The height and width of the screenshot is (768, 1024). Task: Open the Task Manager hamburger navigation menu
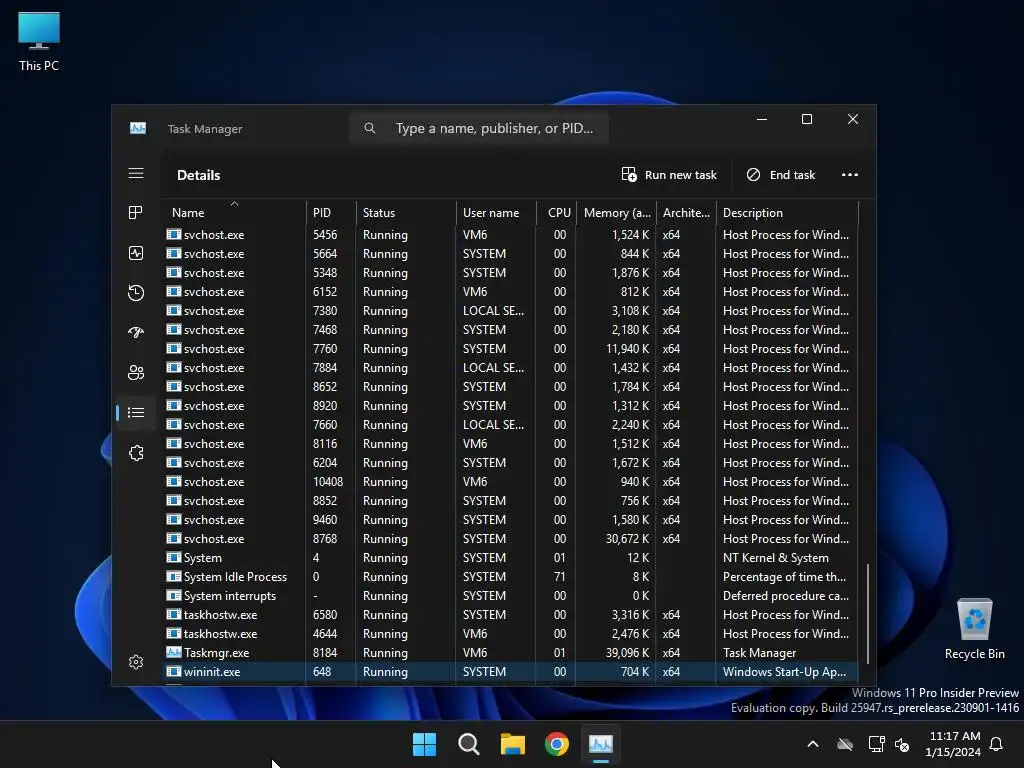tap(136, 173)
